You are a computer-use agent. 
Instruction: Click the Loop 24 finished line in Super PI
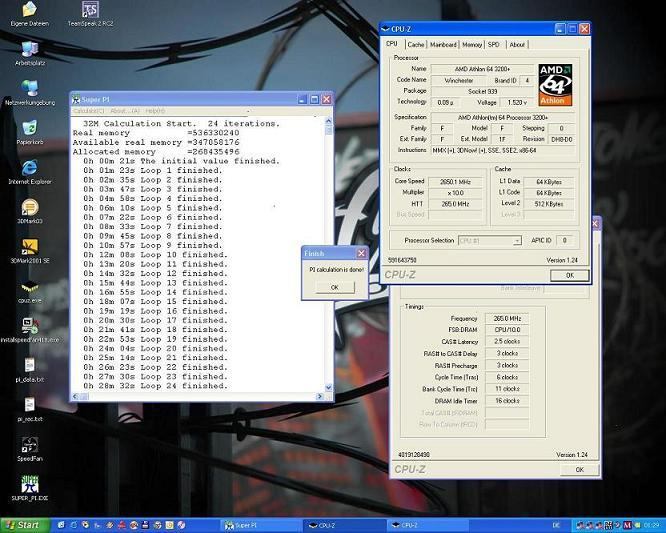point(155,386)
